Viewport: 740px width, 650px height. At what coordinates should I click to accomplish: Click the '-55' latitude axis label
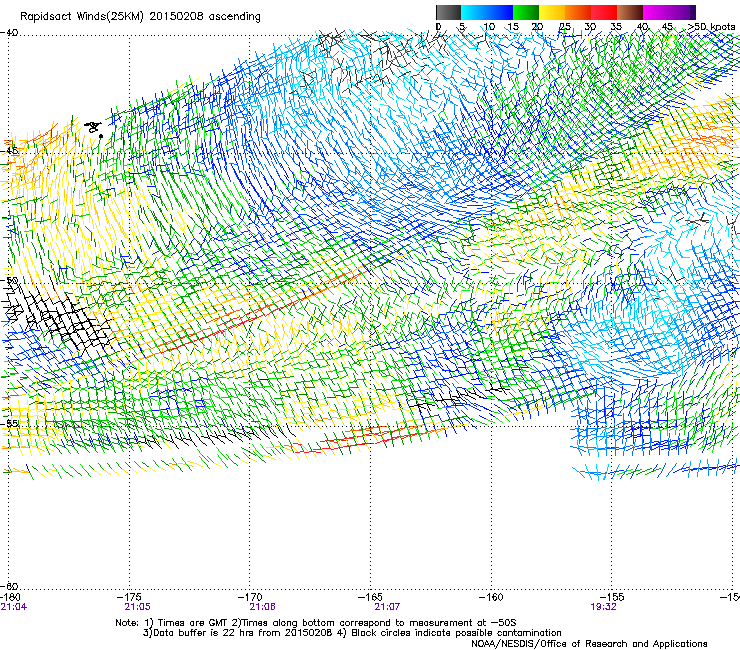coord(9,423)
